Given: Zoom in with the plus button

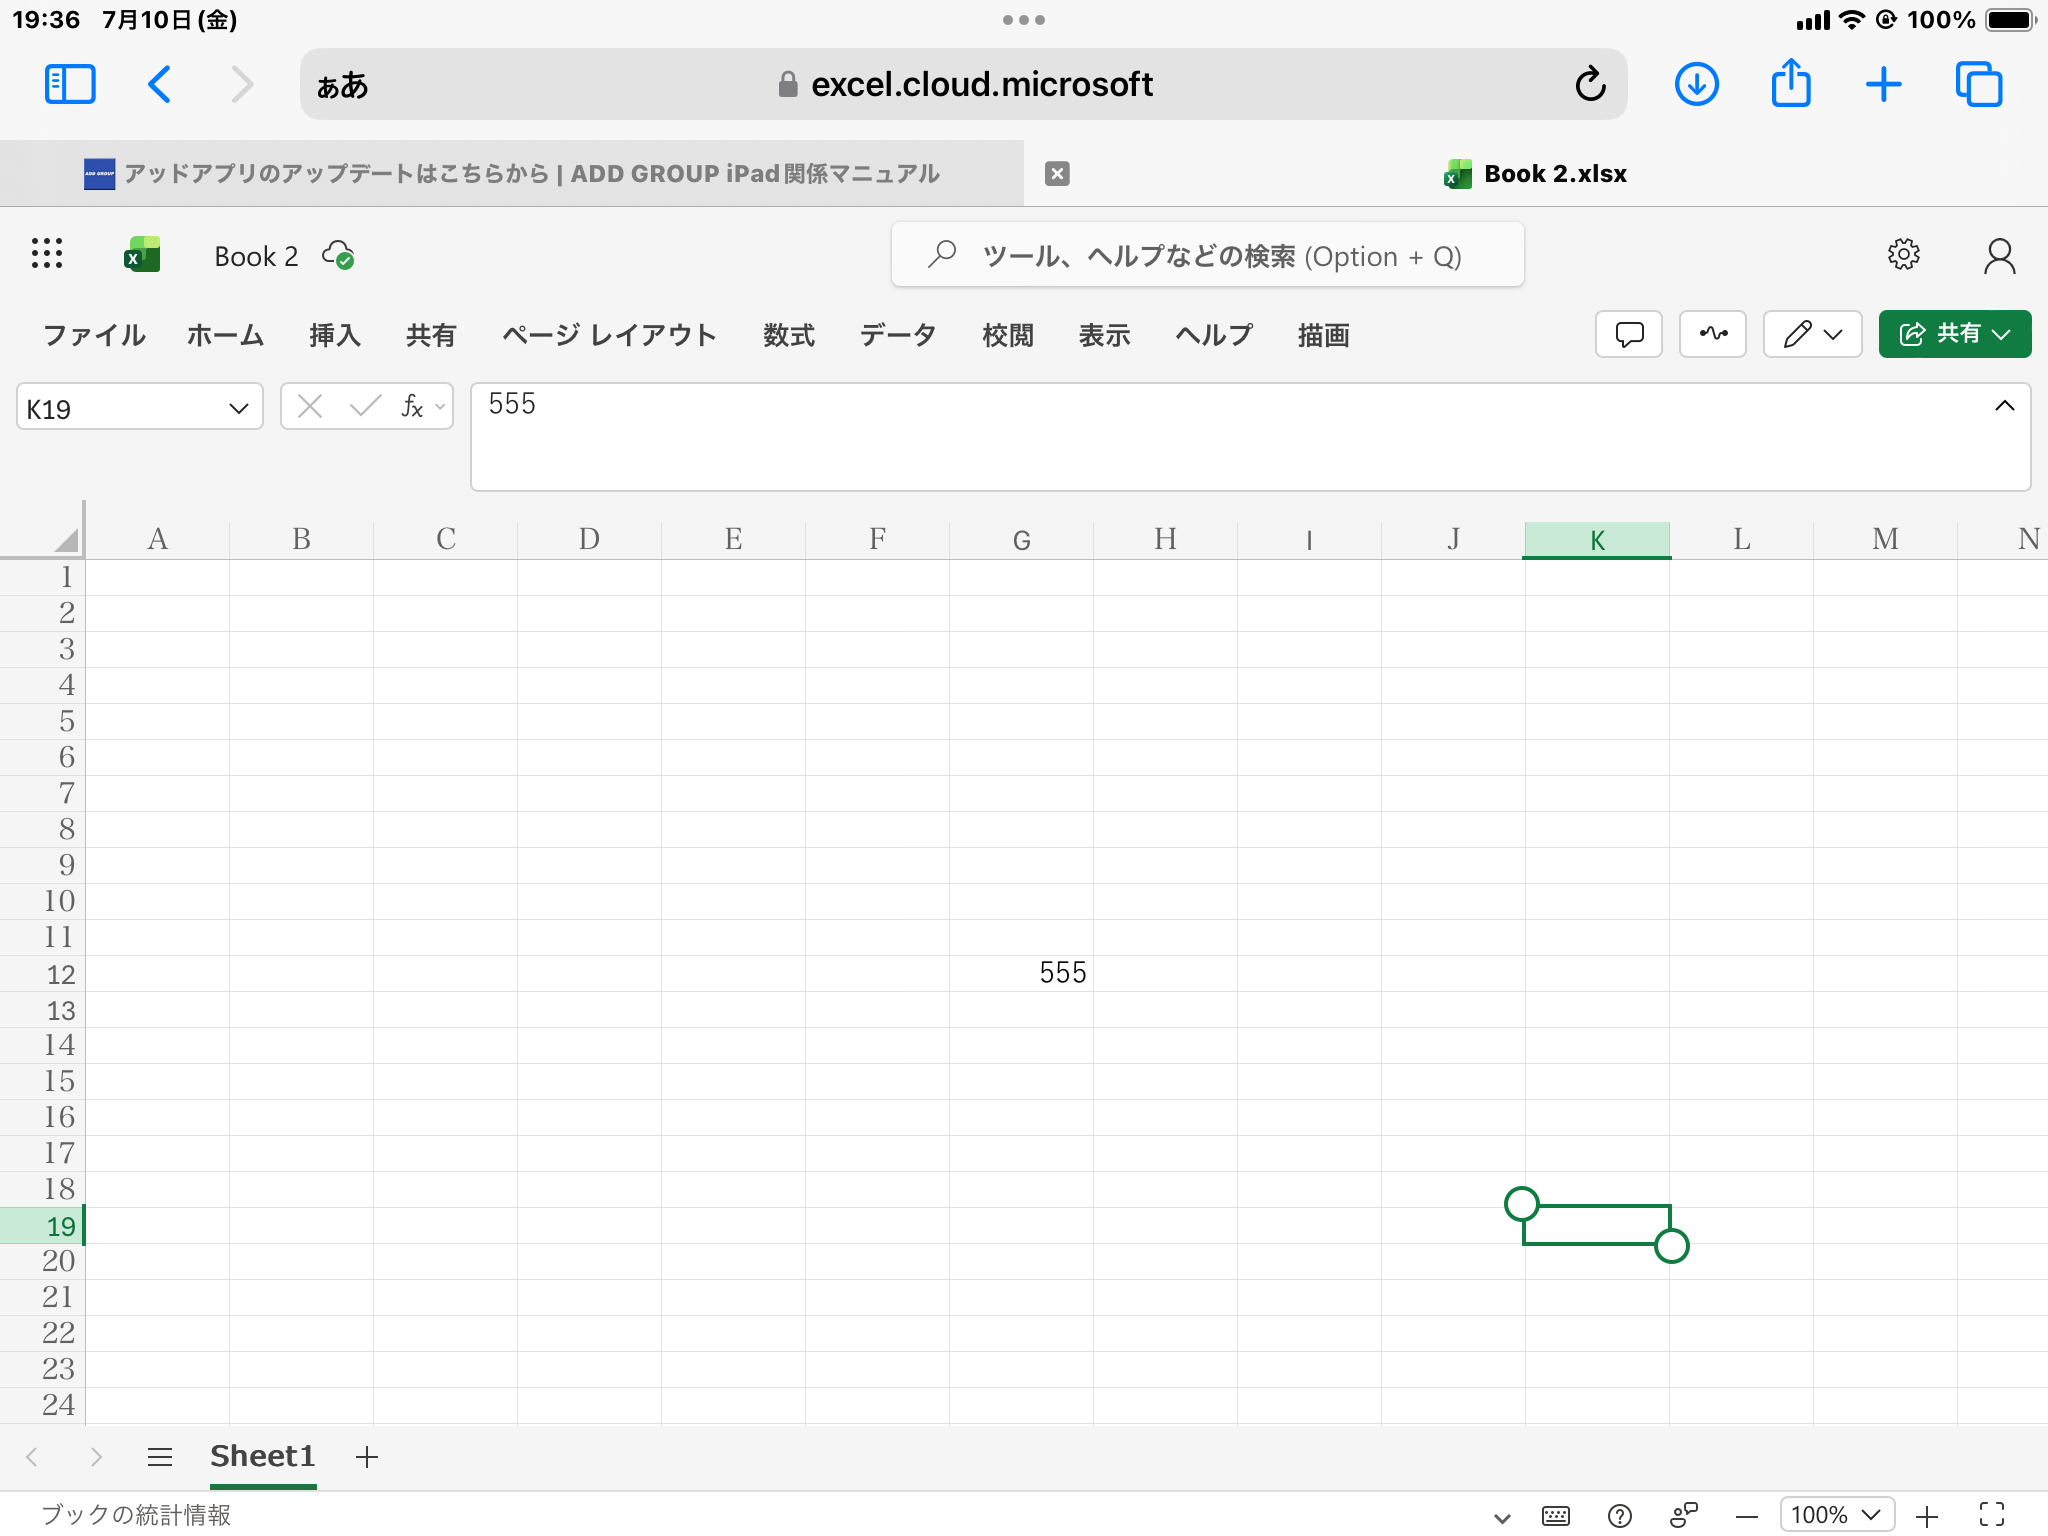Looking at the screenshot, I should [x=1927, y=1517].
